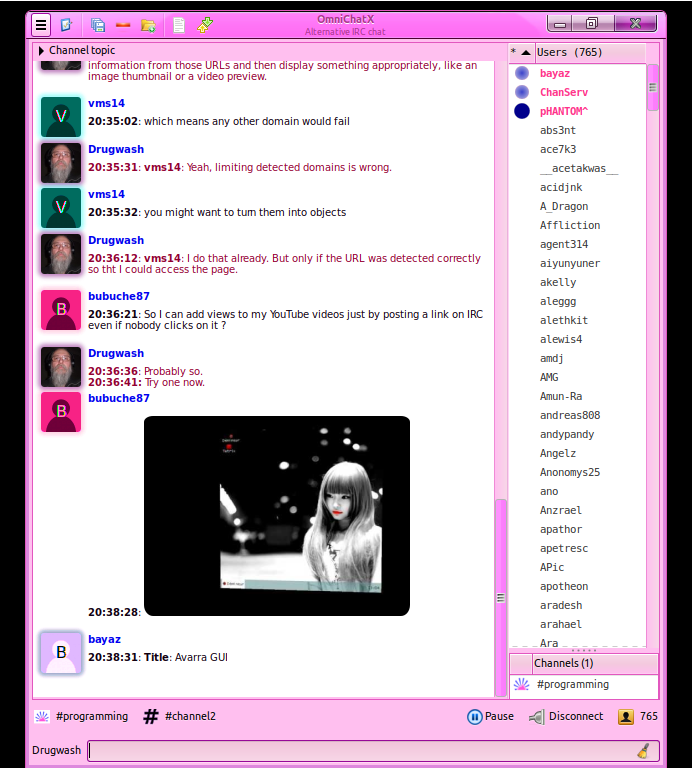Viewport: 692px width, 768px height.
Task: Select user Anzrael
Action: click(561, 510)
